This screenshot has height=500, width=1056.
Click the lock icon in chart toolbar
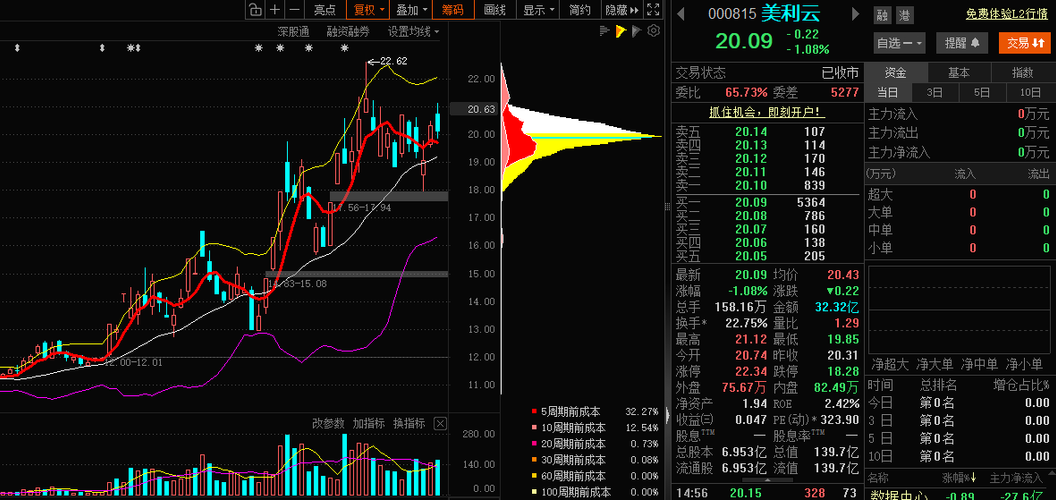click(255, 9)
